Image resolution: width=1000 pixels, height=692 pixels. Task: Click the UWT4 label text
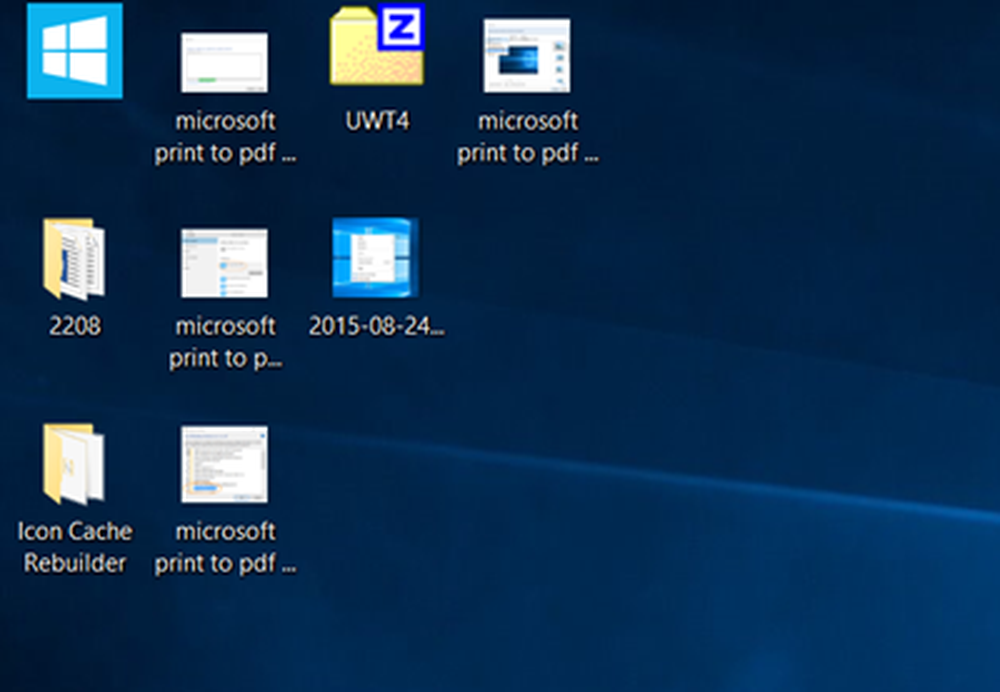377,121
